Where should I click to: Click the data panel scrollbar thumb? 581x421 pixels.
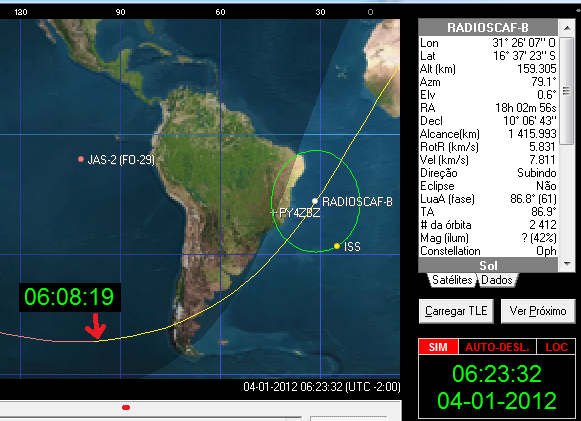pyautogui.click(x=567, y=90)
